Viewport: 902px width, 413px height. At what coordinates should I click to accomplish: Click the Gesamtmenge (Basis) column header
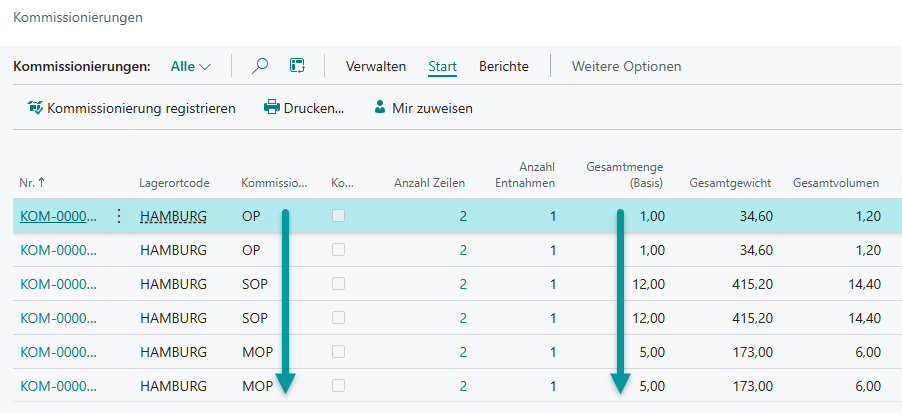coord(625,175)
